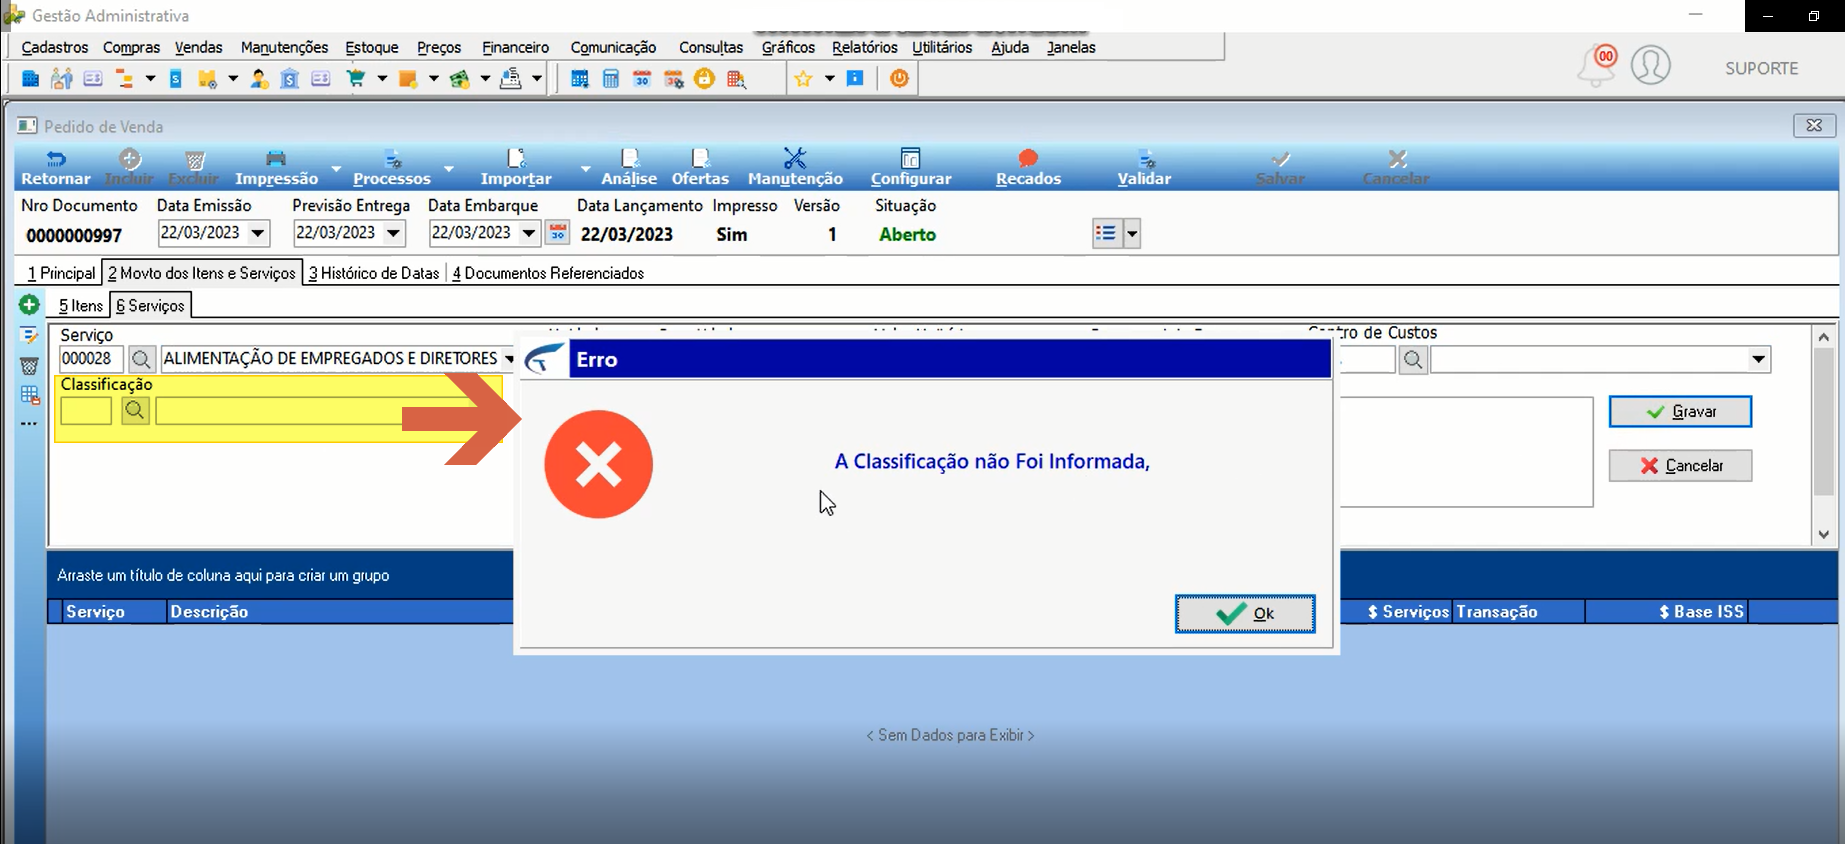Click the green money bills icon
The height and width of the screenshot is (844, 1845).
[x=460, y=78]
